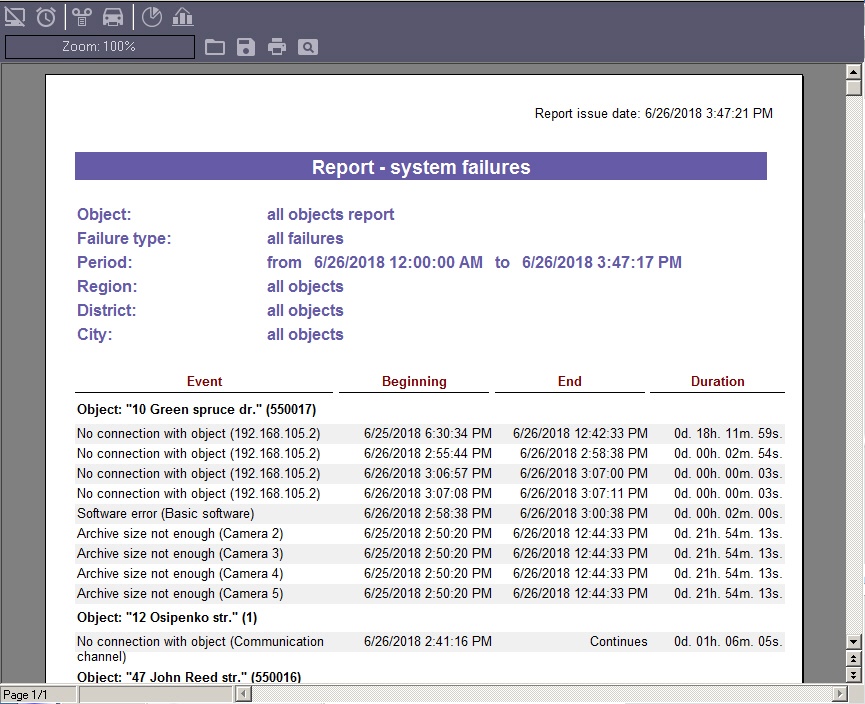Open the Zoom: 100% selector

tap(100, 47)
